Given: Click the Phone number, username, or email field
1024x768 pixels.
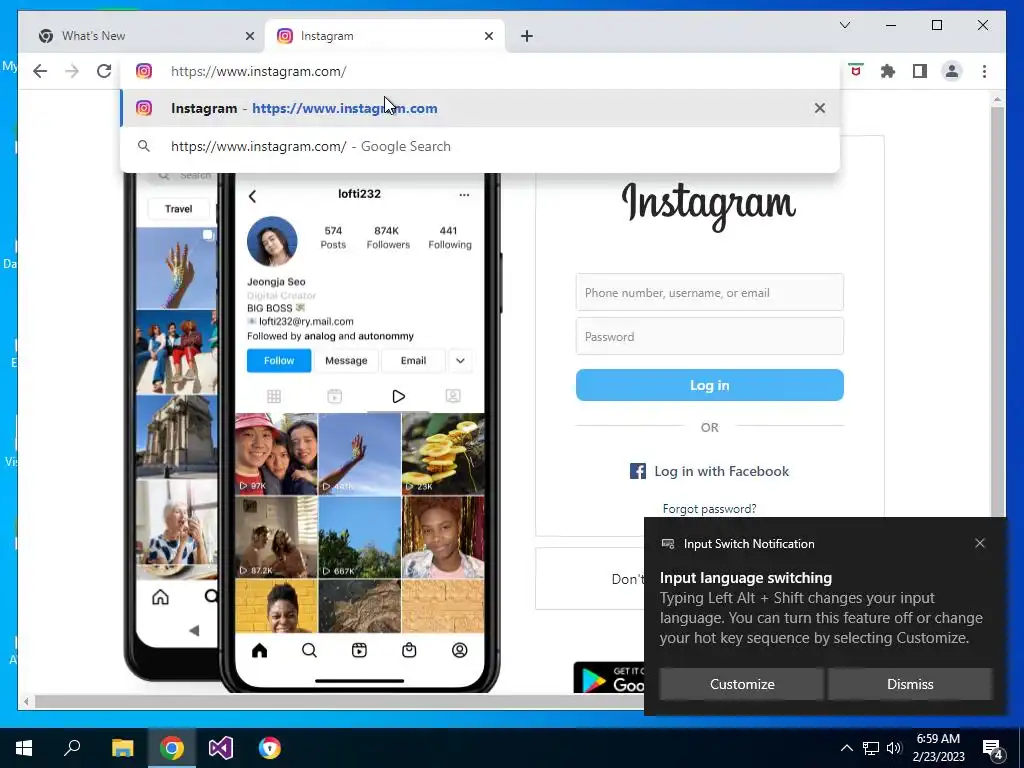Looking at the screenshot, I should point(710,293).
